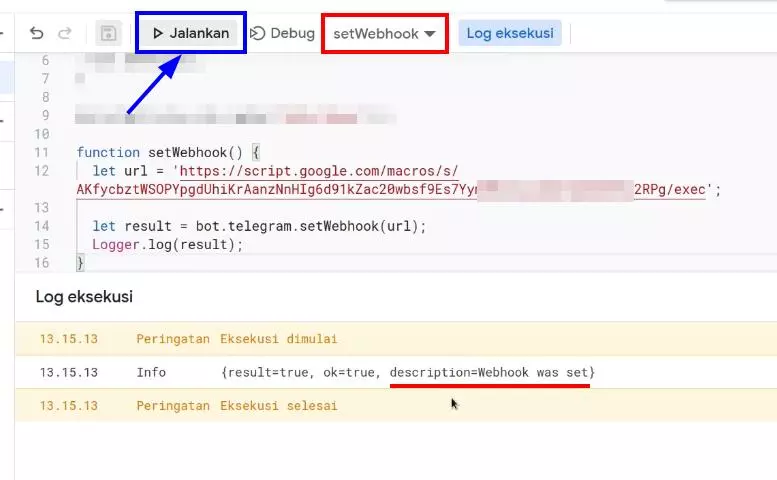Select the Eksekusi selesai log entry
The height and width of the screenshot is (480, 777).
pos(278,406)
